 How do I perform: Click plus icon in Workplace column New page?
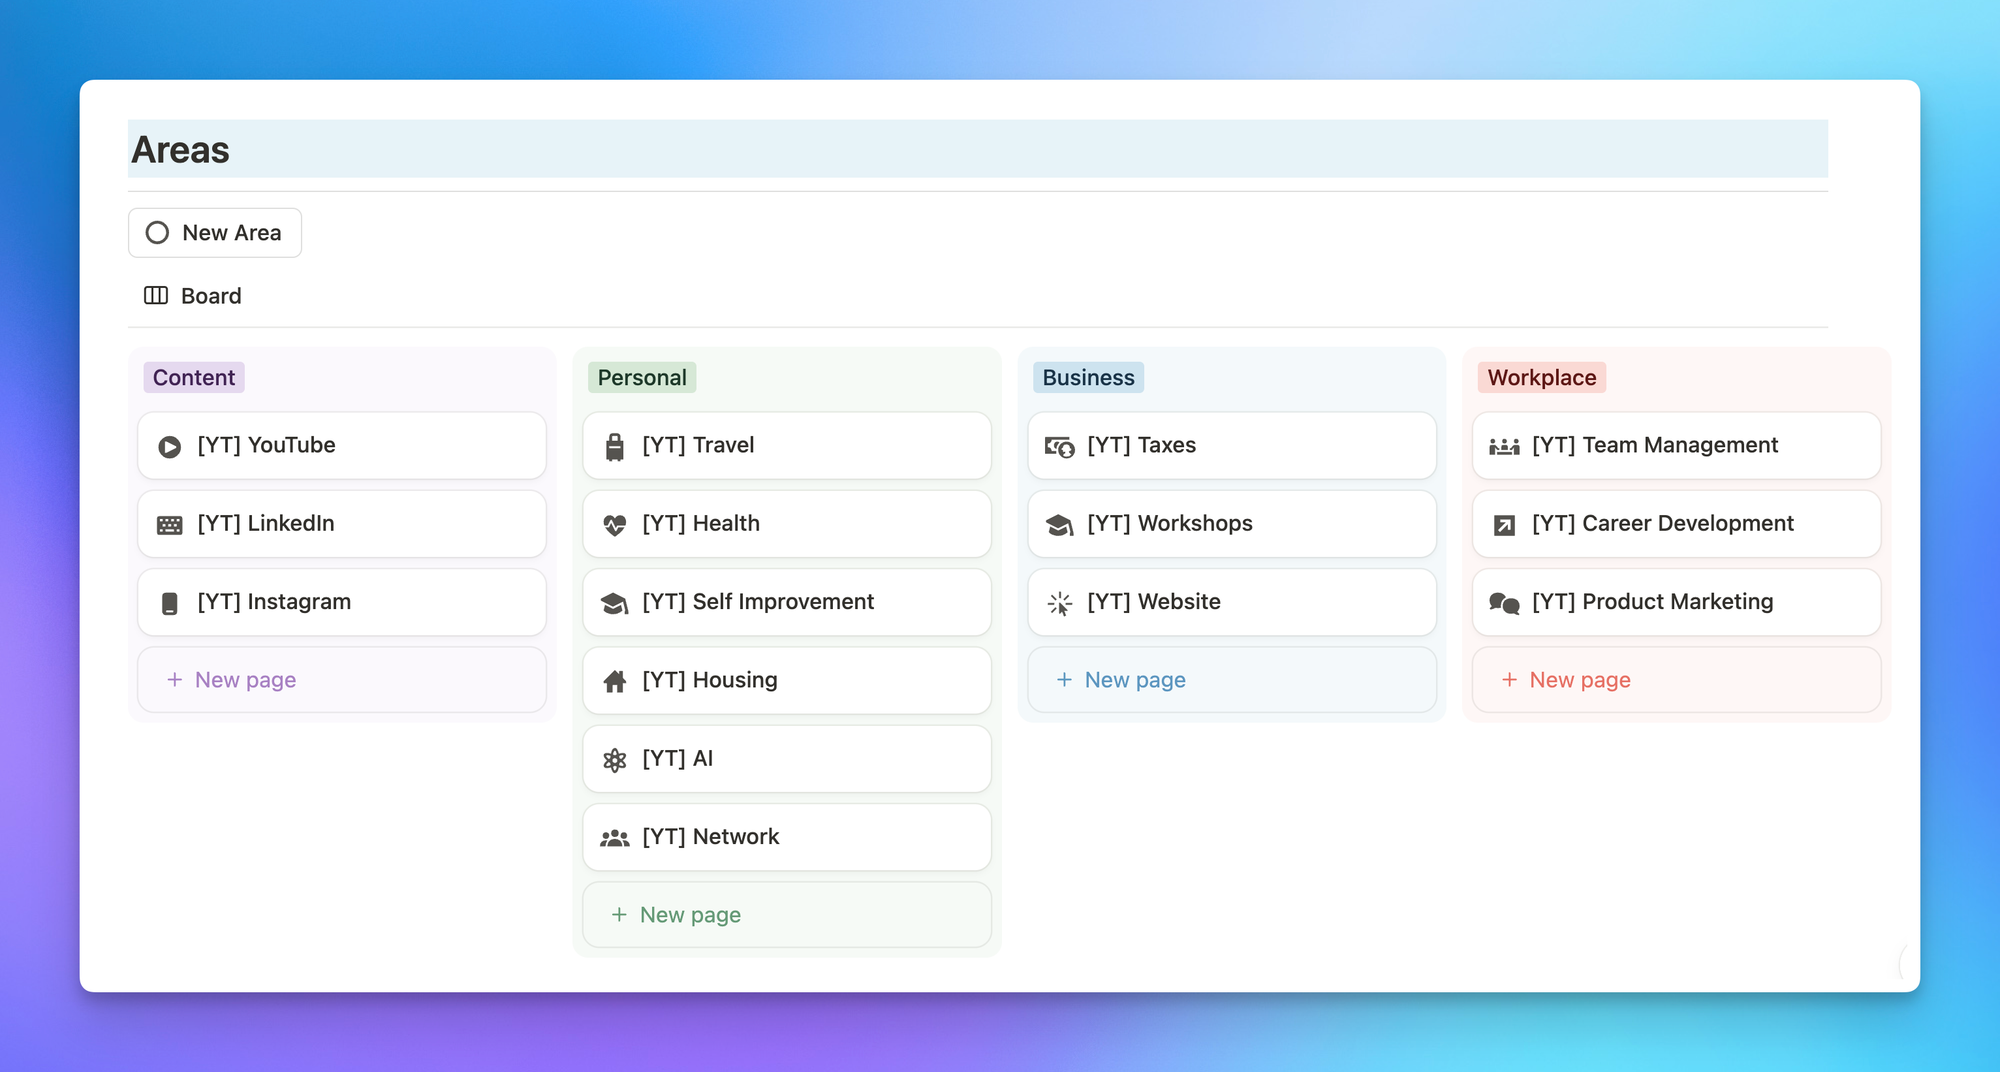(x=1509, y=679)
